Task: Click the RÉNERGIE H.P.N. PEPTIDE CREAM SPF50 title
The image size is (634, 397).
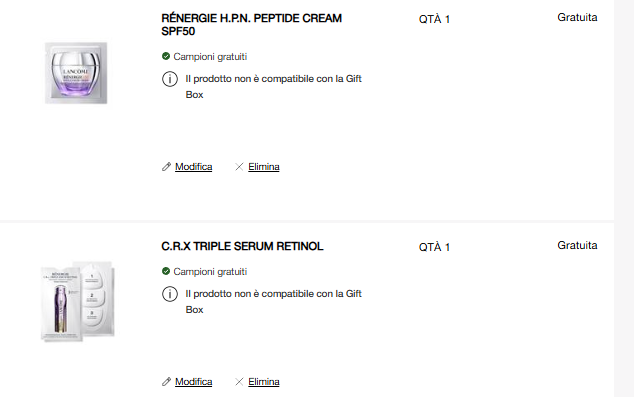Action: 251,25
